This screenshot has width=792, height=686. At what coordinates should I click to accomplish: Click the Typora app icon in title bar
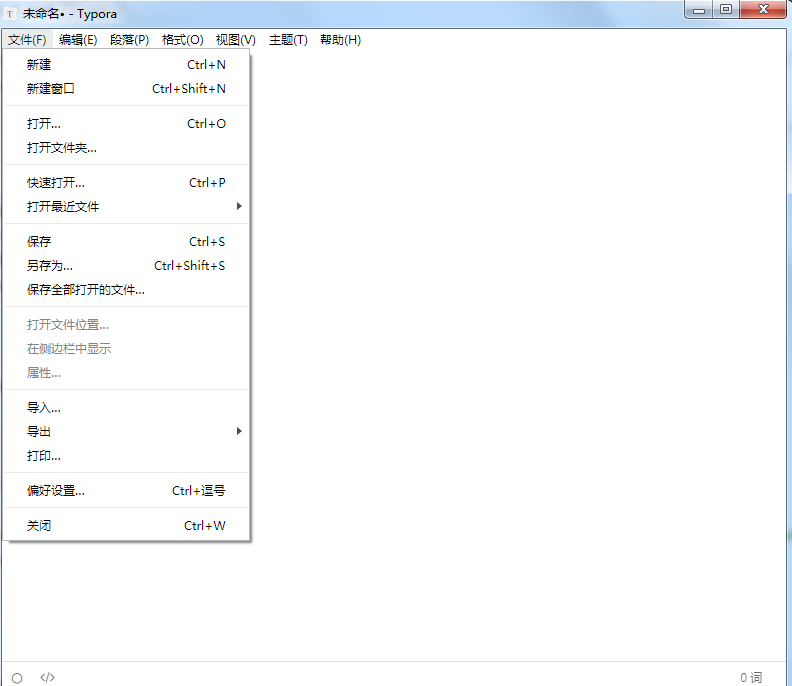pos(10,14)
